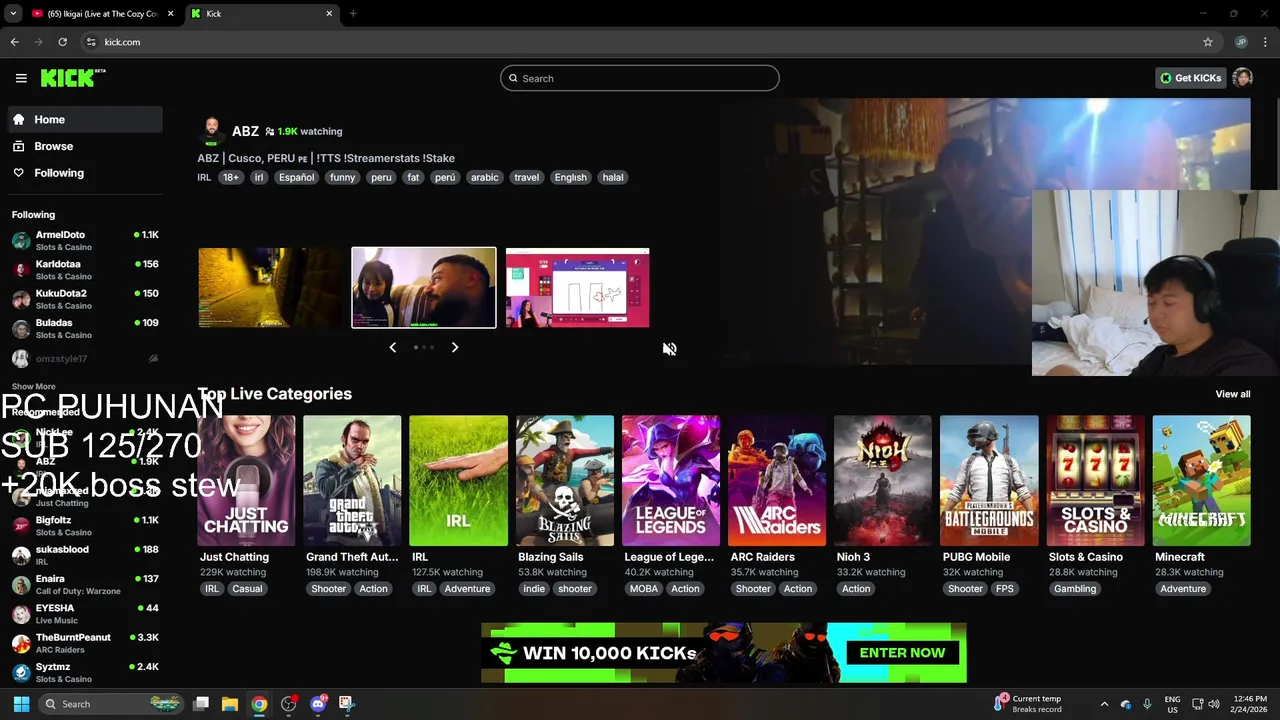Click TheBurntPeanut's avatar in the sidebar
This screenshot has height=720, width=1280.
pyautogui.click(x=21, y=643)
